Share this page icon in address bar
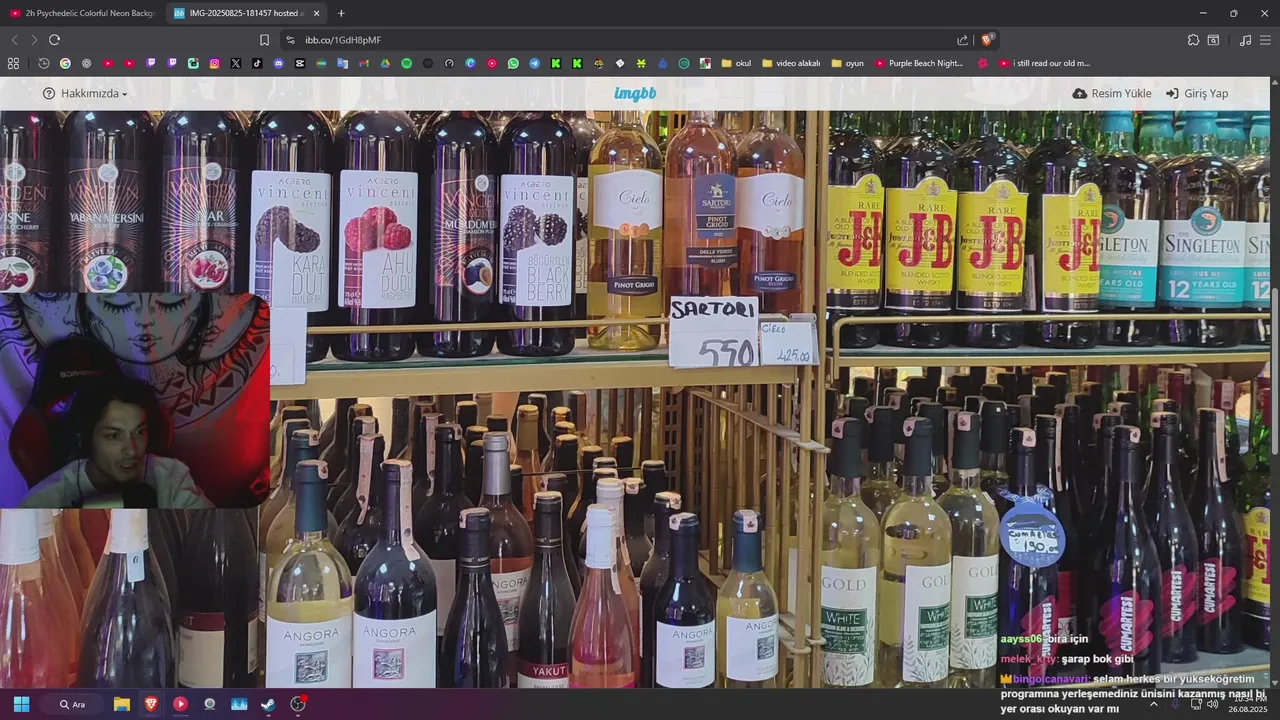 pos(962,40)
